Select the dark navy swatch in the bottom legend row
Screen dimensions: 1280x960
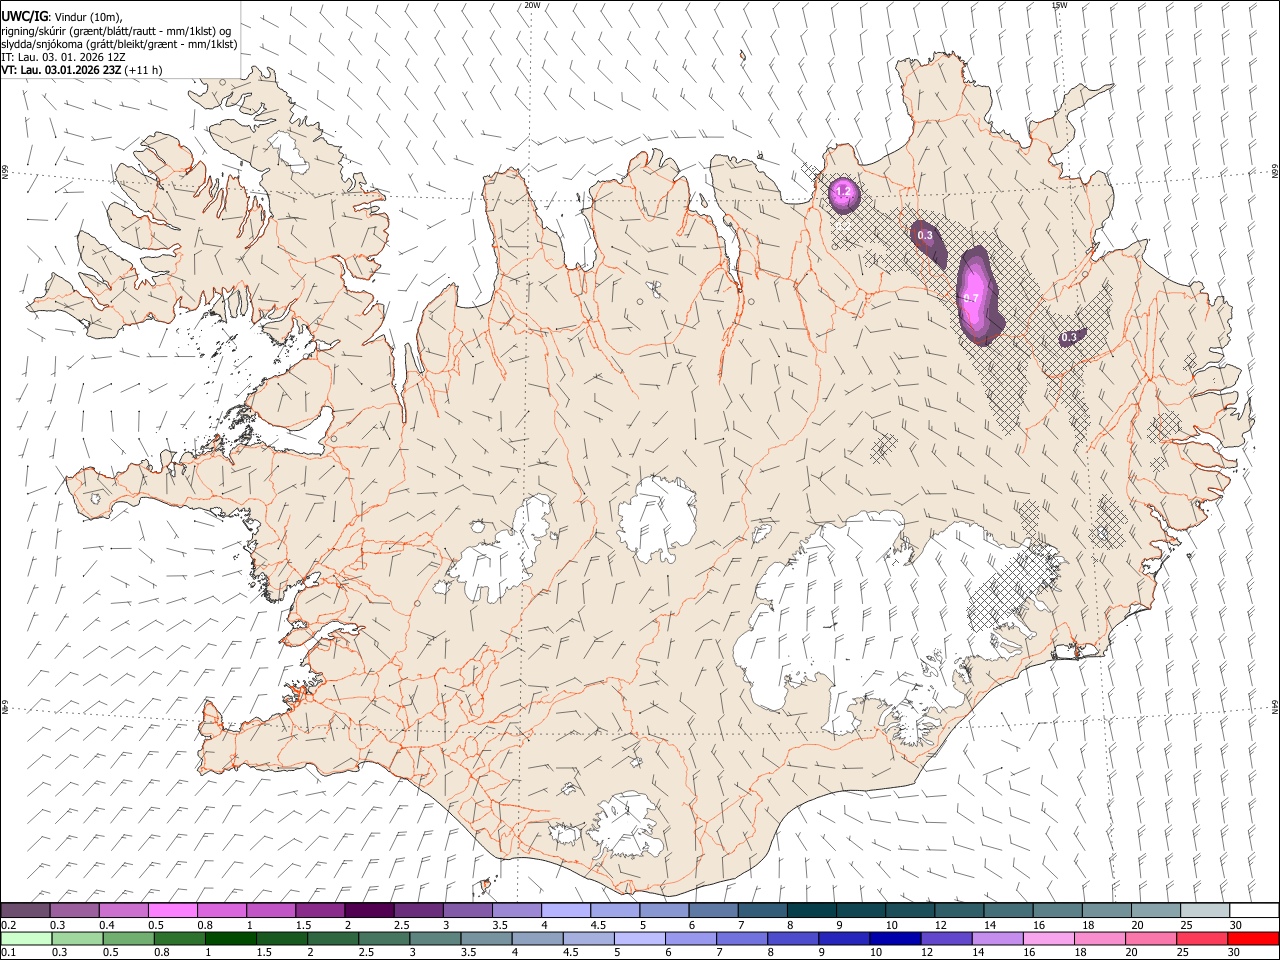coord(893,938)
